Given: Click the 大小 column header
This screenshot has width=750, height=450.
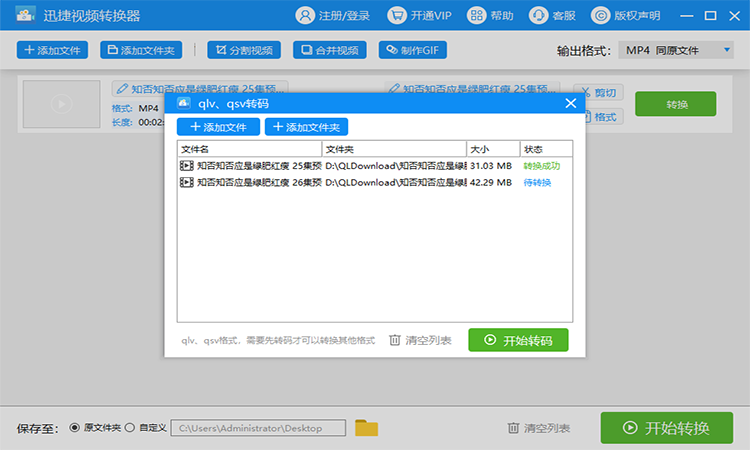Looking at the screenshot, I should [x=493, y=149].
